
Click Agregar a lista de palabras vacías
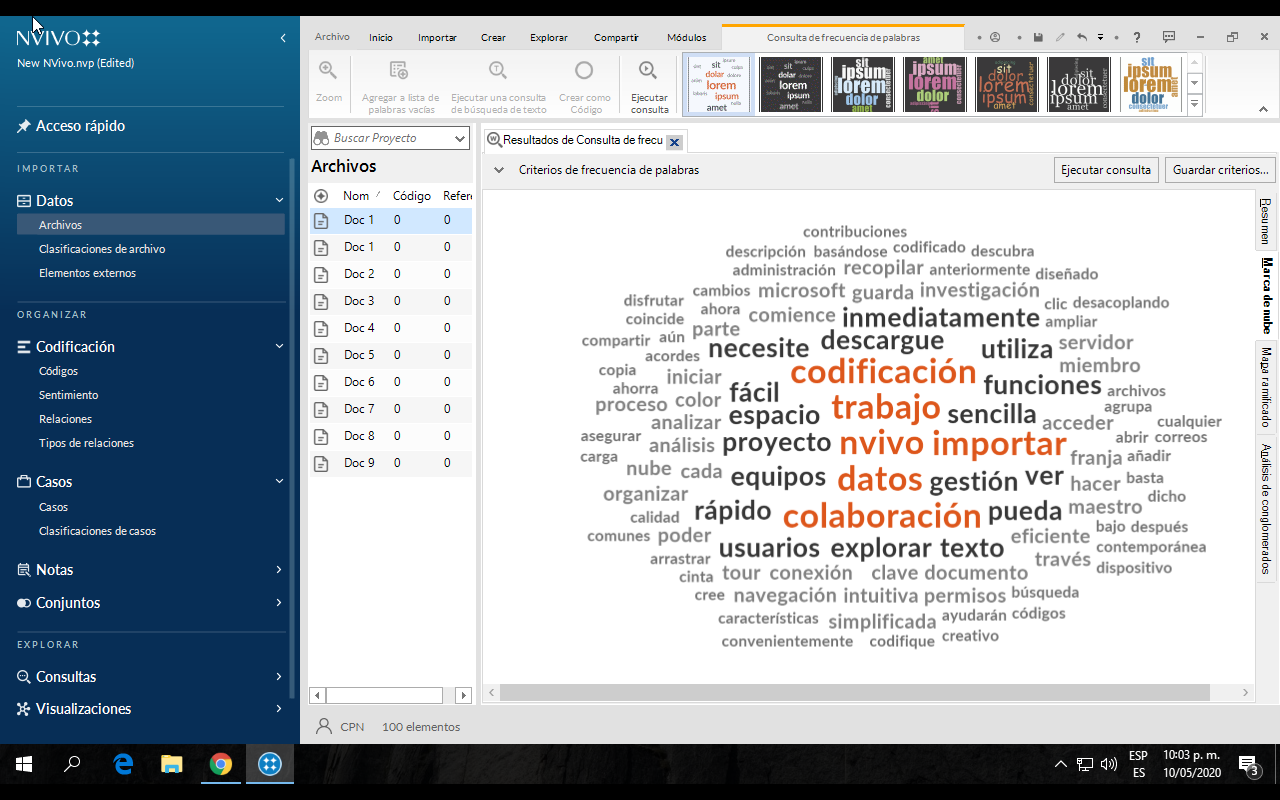tap(400, 86)
